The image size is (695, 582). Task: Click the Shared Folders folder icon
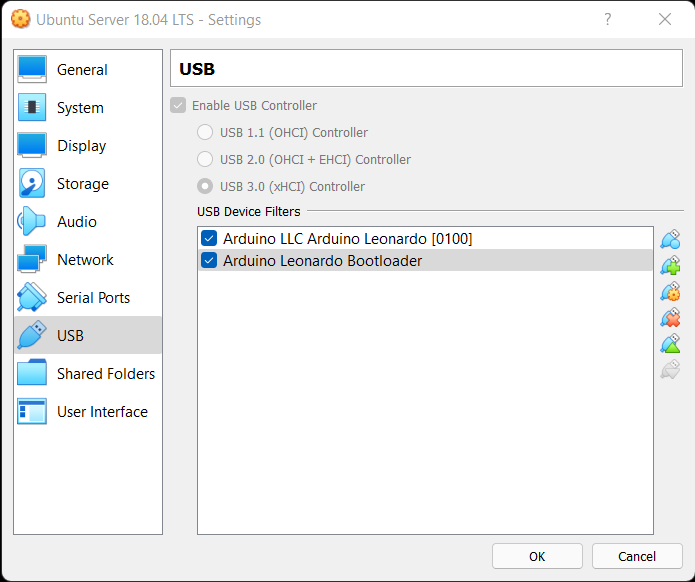32,373
